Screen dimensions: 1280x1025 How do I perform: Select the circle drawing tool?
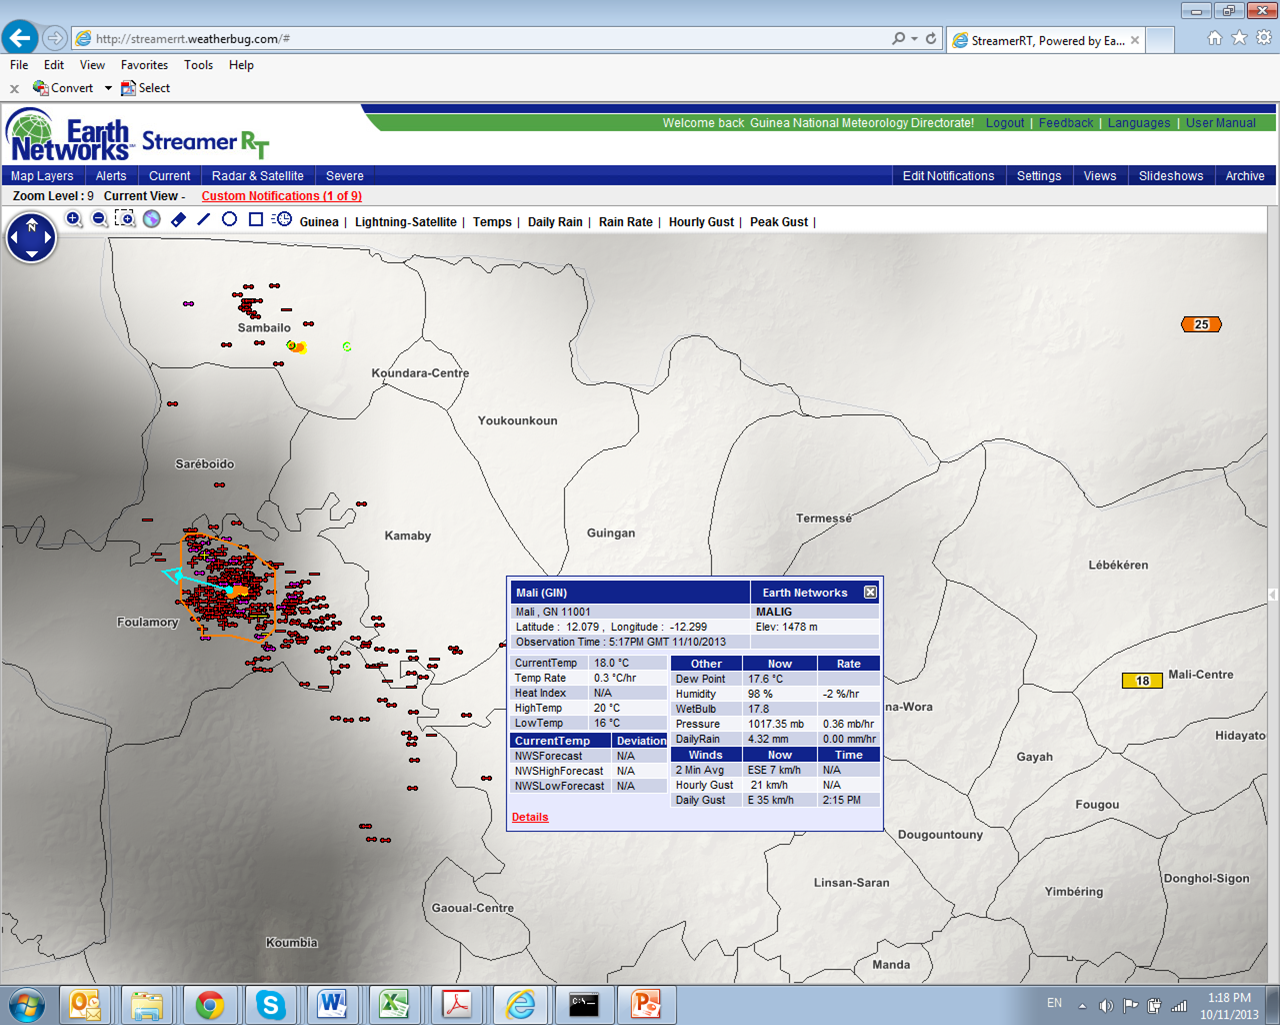(230, 219)
